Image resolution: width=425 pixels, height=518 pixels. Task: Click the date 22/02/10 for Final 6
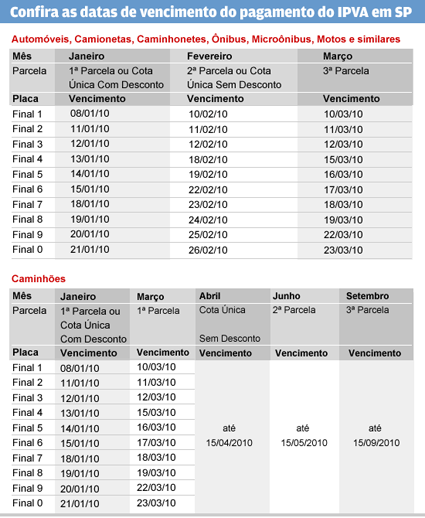point(208,190)
